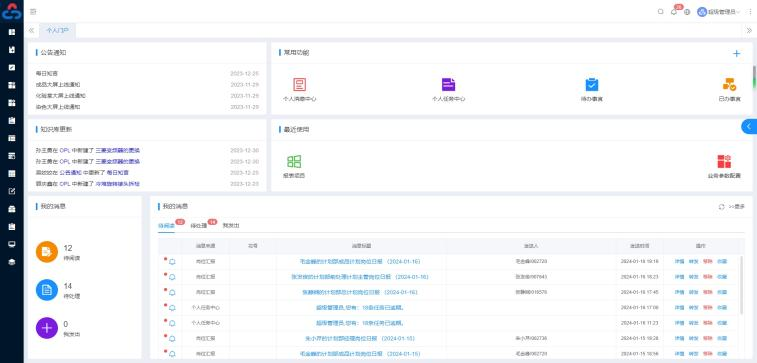The image size is (757, 363).
Task: Select the 我发出 messages tab
Action: [231, 225]
